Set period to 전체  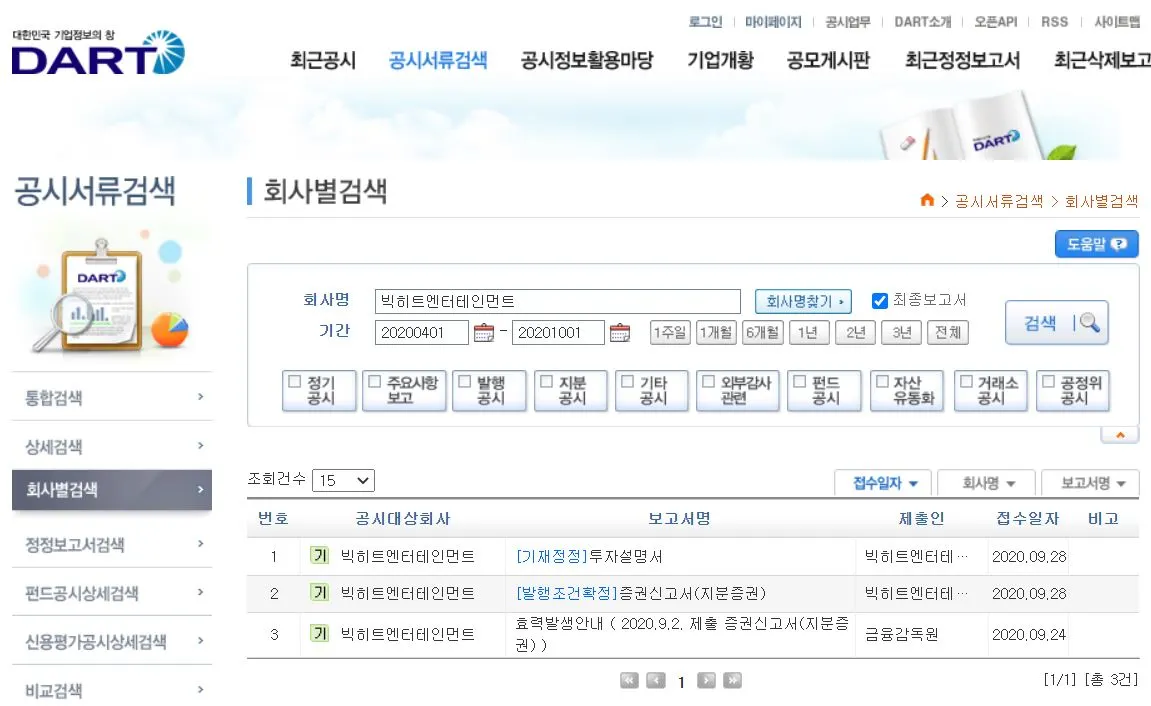948,332
